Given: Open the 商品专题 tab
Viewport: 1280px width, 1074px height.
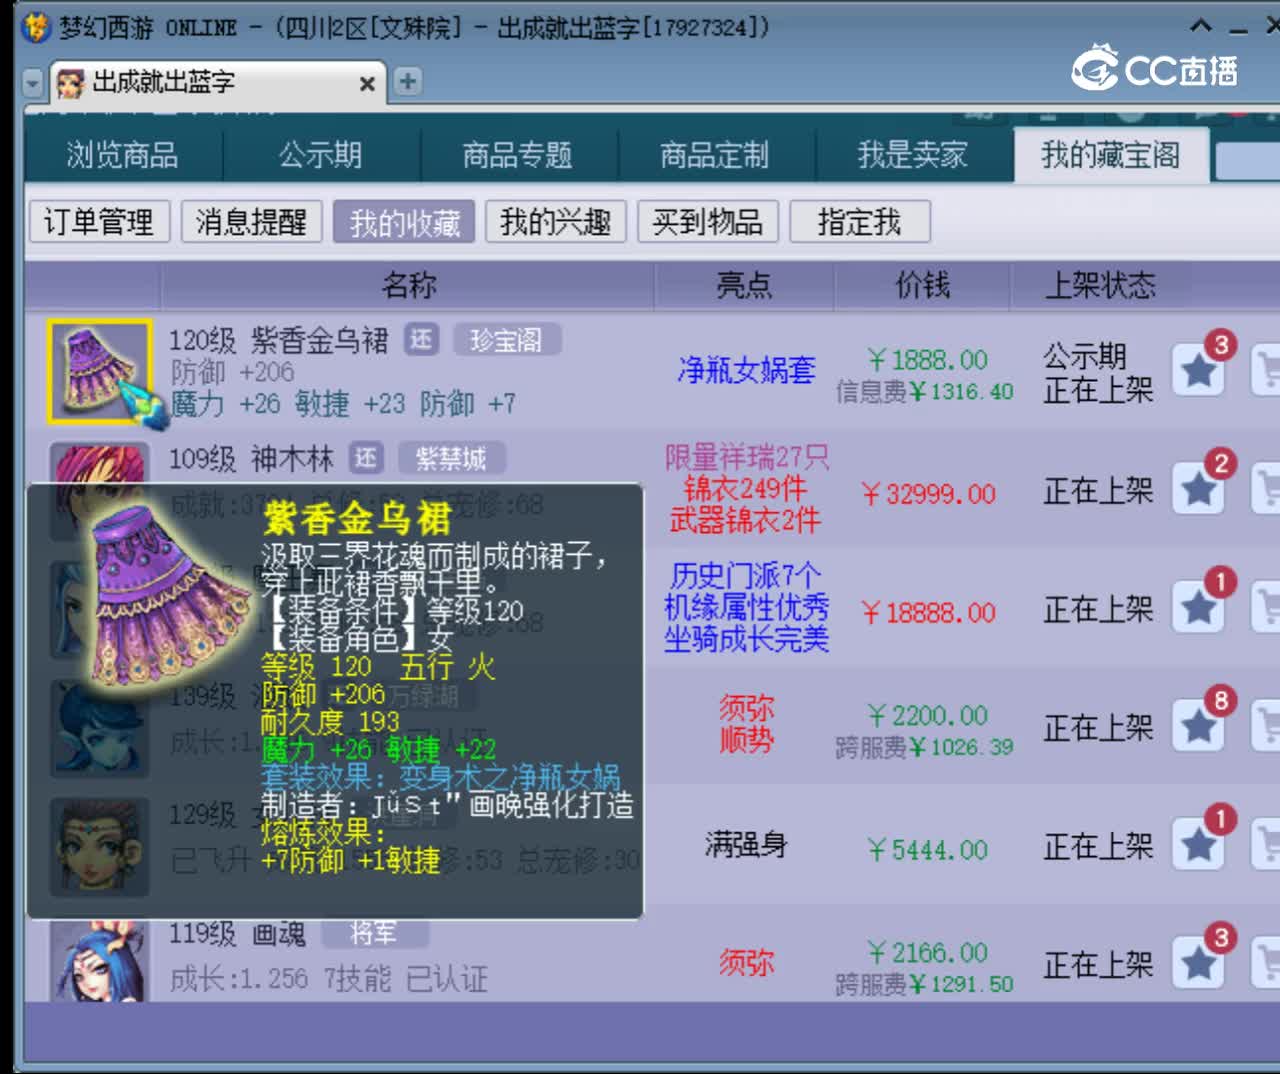Looking at the screenshot, I should pos(517,155).
